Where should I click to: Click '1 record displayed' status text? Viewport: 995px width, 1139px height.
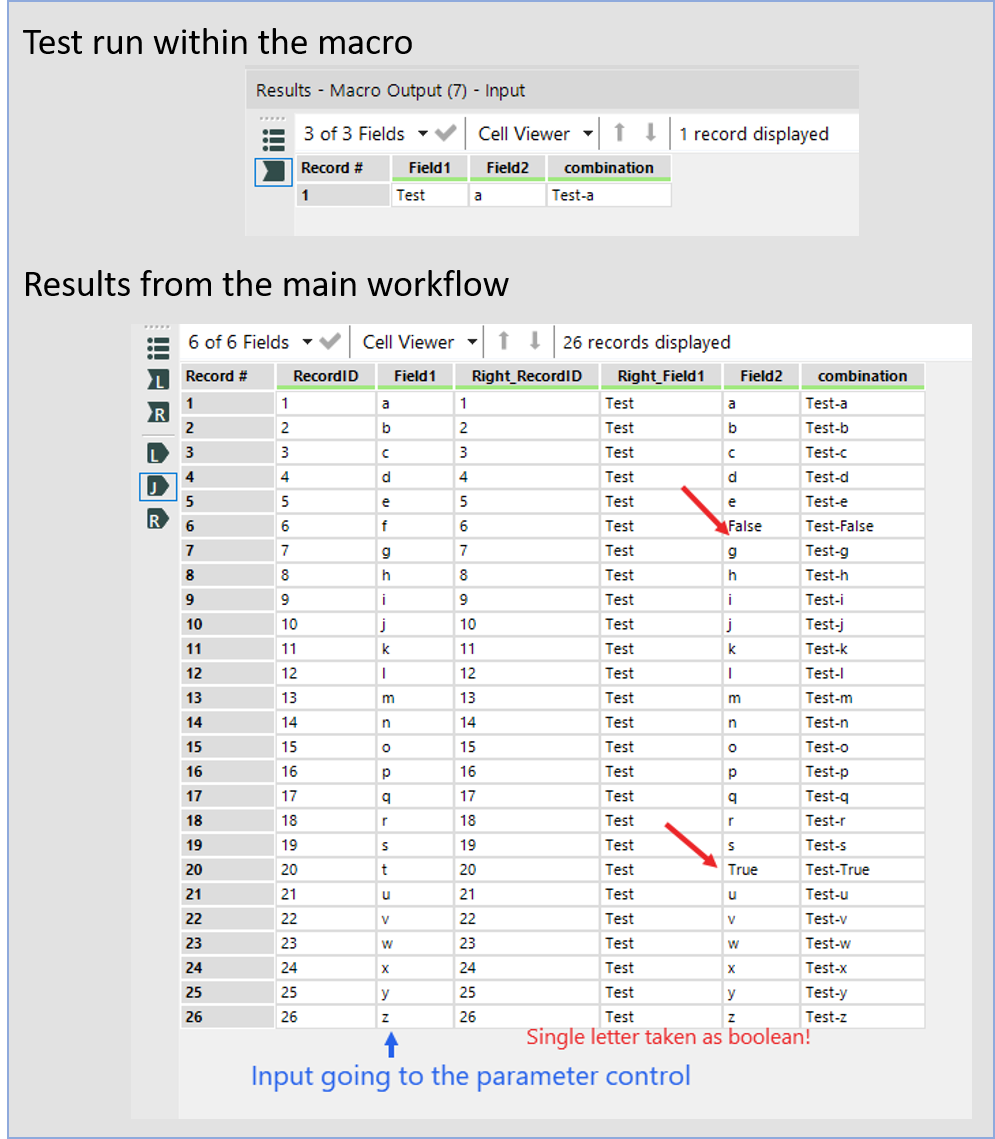(x=754, y=134)
